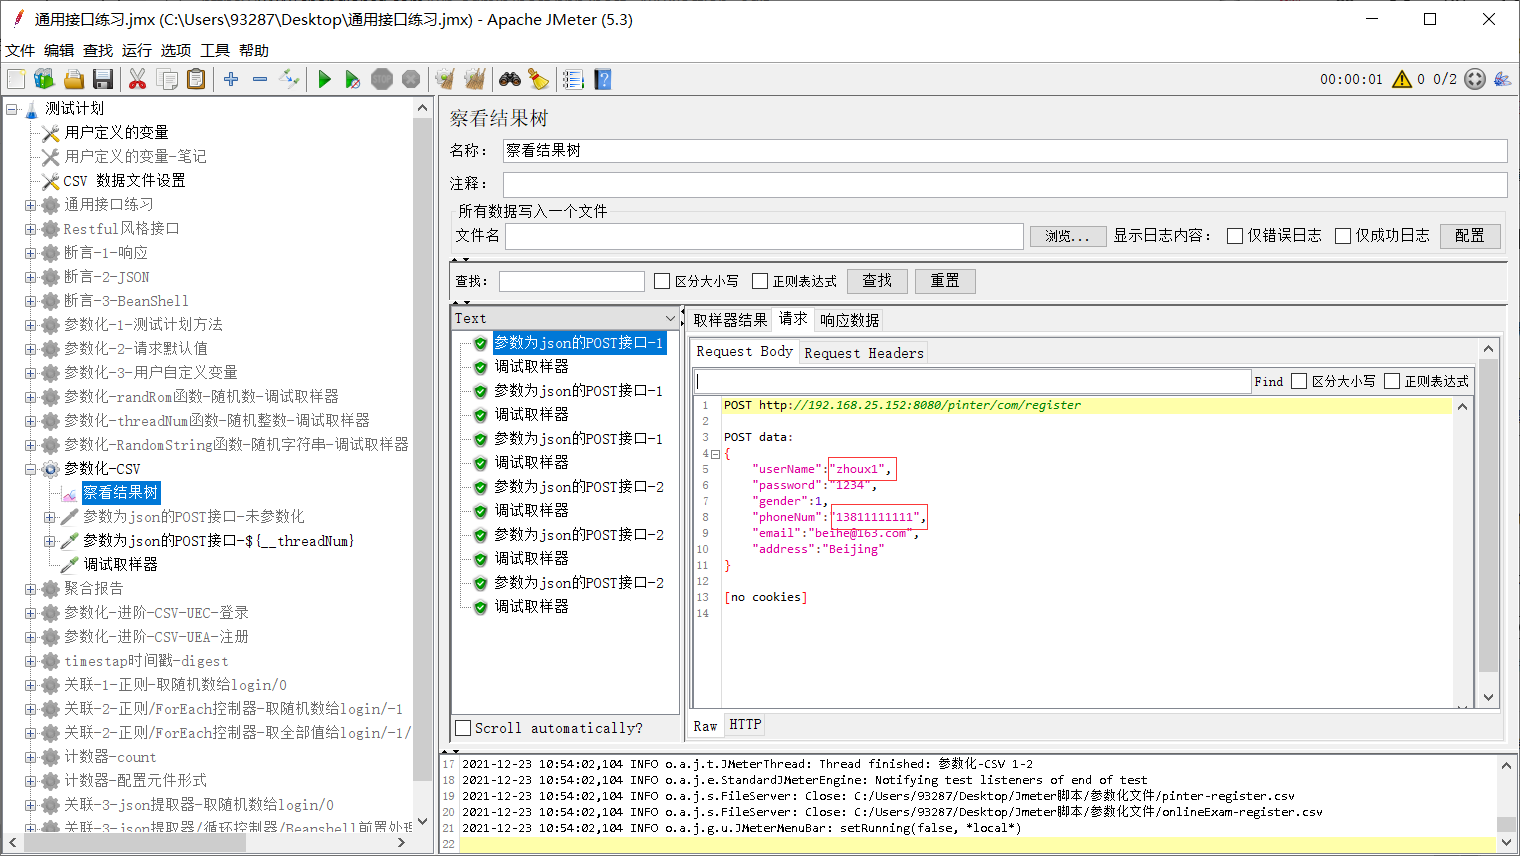This screenshot has width=1520, height=856.
Task: Click the New test plan toolbar icon
Action: (16, 79)
